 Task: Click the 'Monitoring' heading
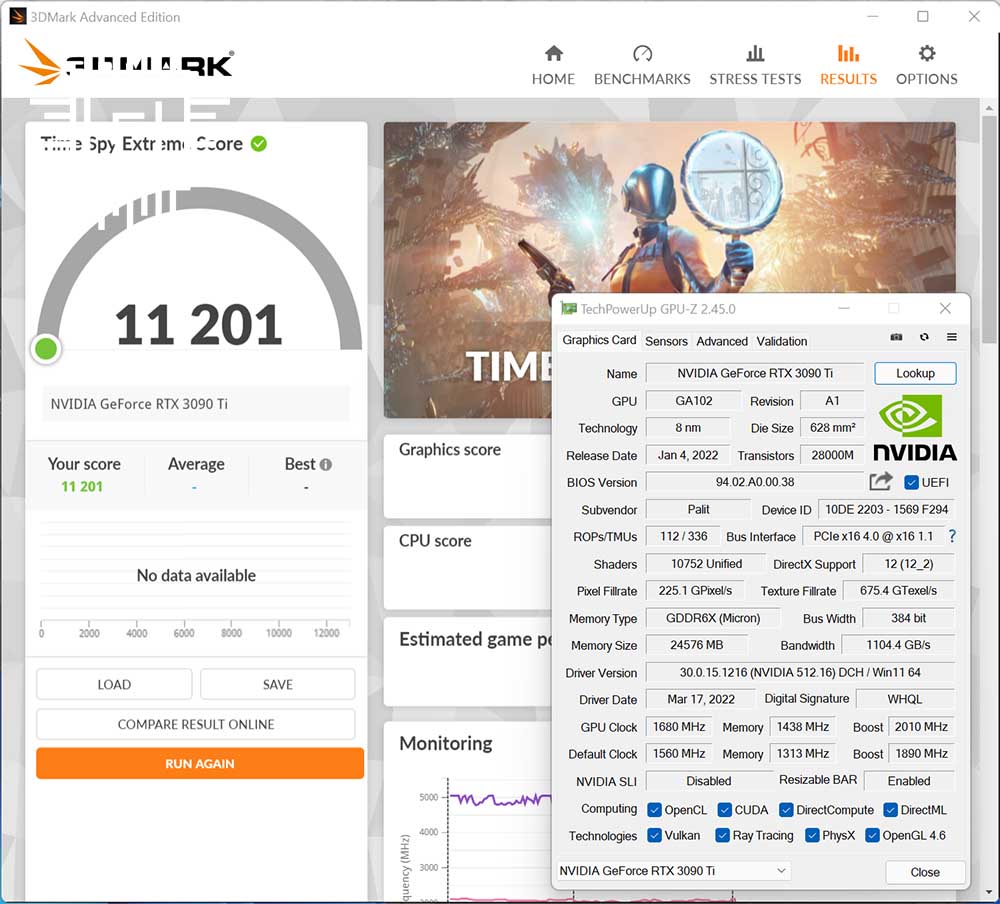[x=445, y=743]
